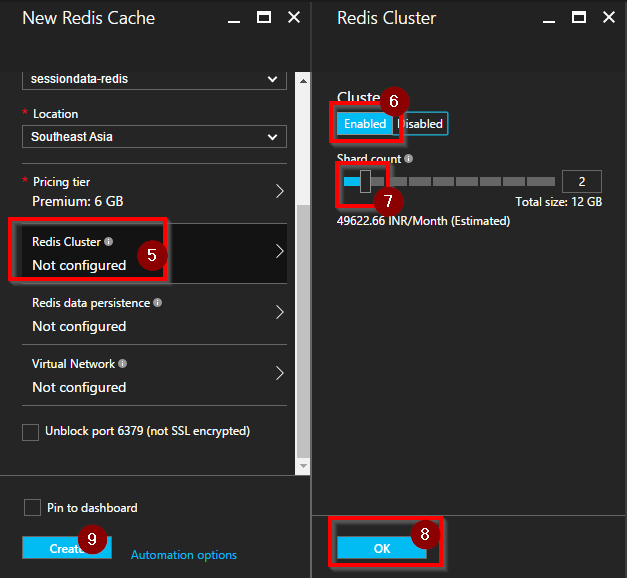Open Automation options link
Image resolution: width=627 pixels, height=578 pixels.
[x=184, y=555]
